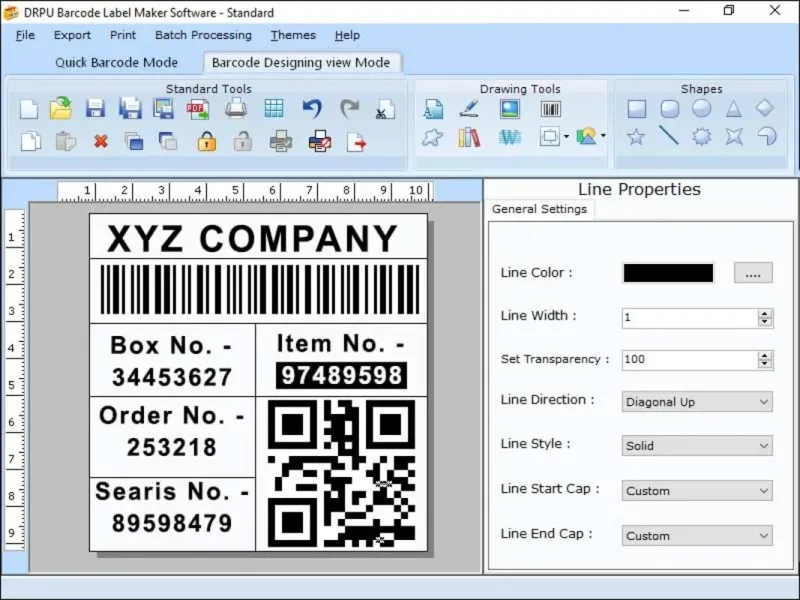The height and width of the screenshot is (600, 800).
Task: Save using the single floppy disk icon
Action: pyautogui.click(x=95, y=109)
